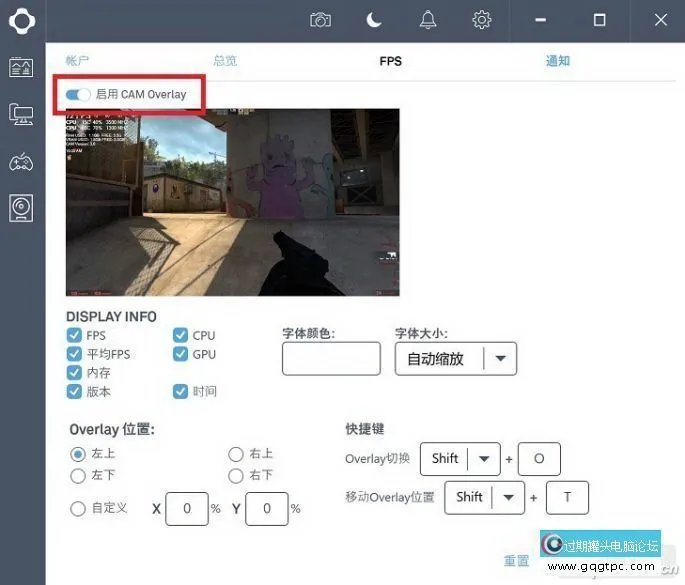Open the hardware device sidebar icon
Screen dimensions: 685x585
[x=21, y=208]
